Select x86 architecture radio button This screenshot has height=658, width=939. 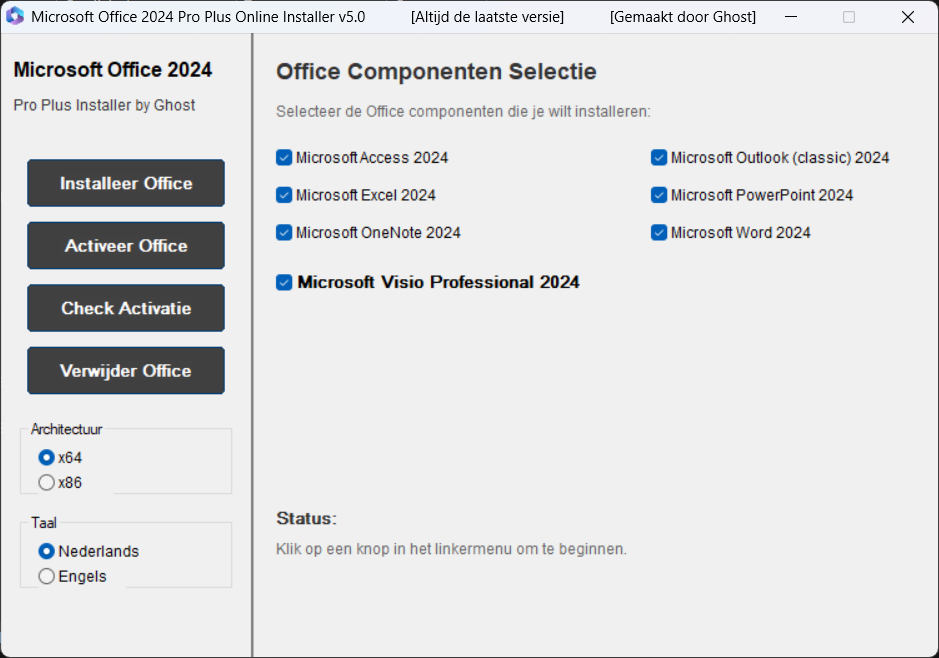(x=46, y=483)
